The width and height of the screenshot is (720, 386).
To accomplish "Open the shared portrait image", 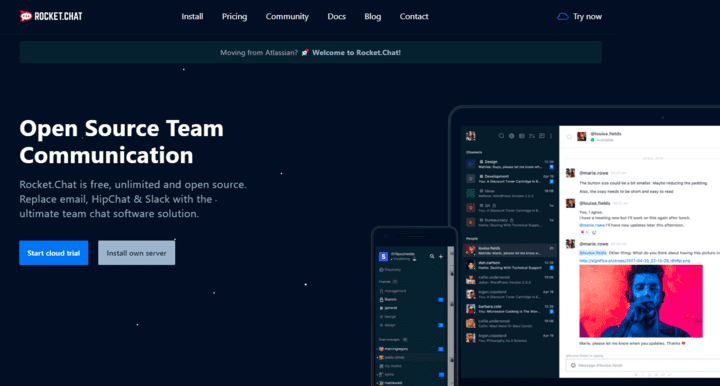I will point(641,301).
